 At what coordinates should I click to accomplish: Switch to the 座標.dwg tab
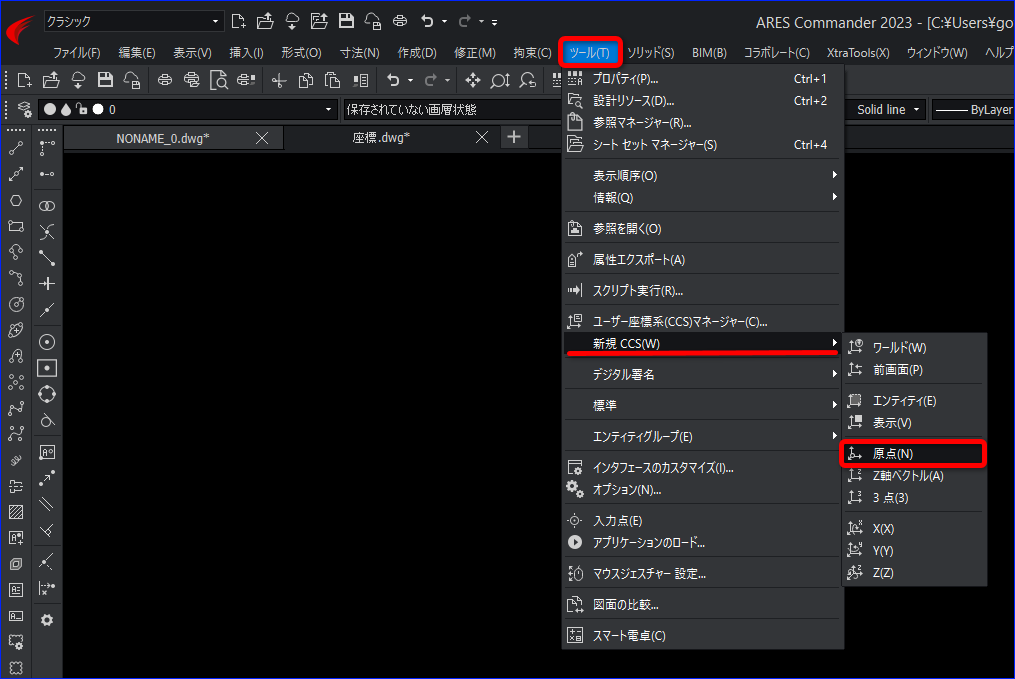coord(381,138)
